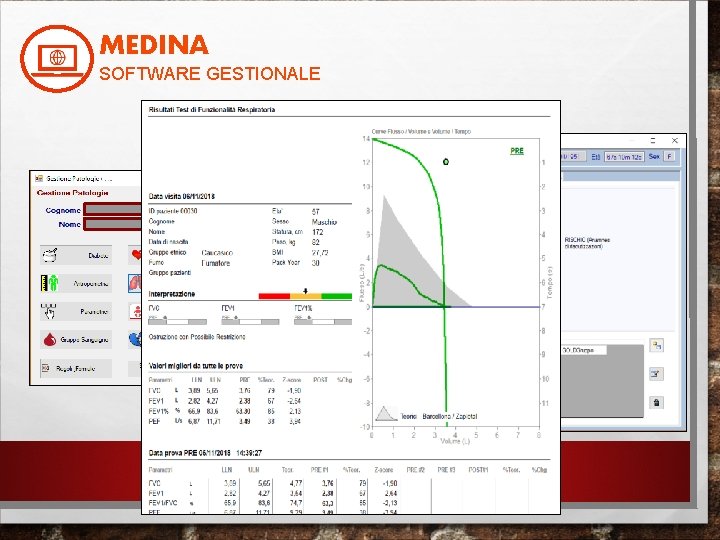Image resolution: width=720 pixels, height=540 pixels.
Task: Open Gruppo Sanguigno blood drop button
Action: 76,340
